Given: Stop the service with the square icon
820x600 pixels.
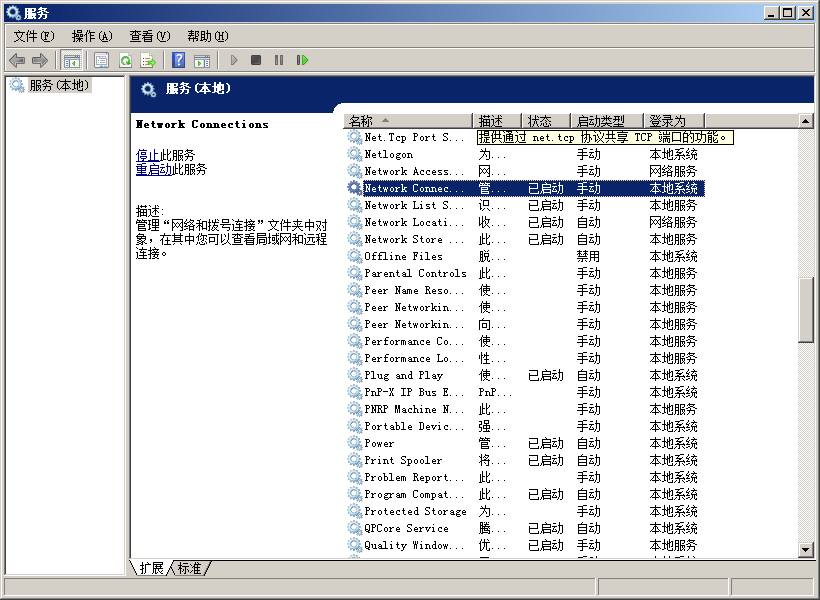Looking at the screenshot, I should tap(258, 60).
